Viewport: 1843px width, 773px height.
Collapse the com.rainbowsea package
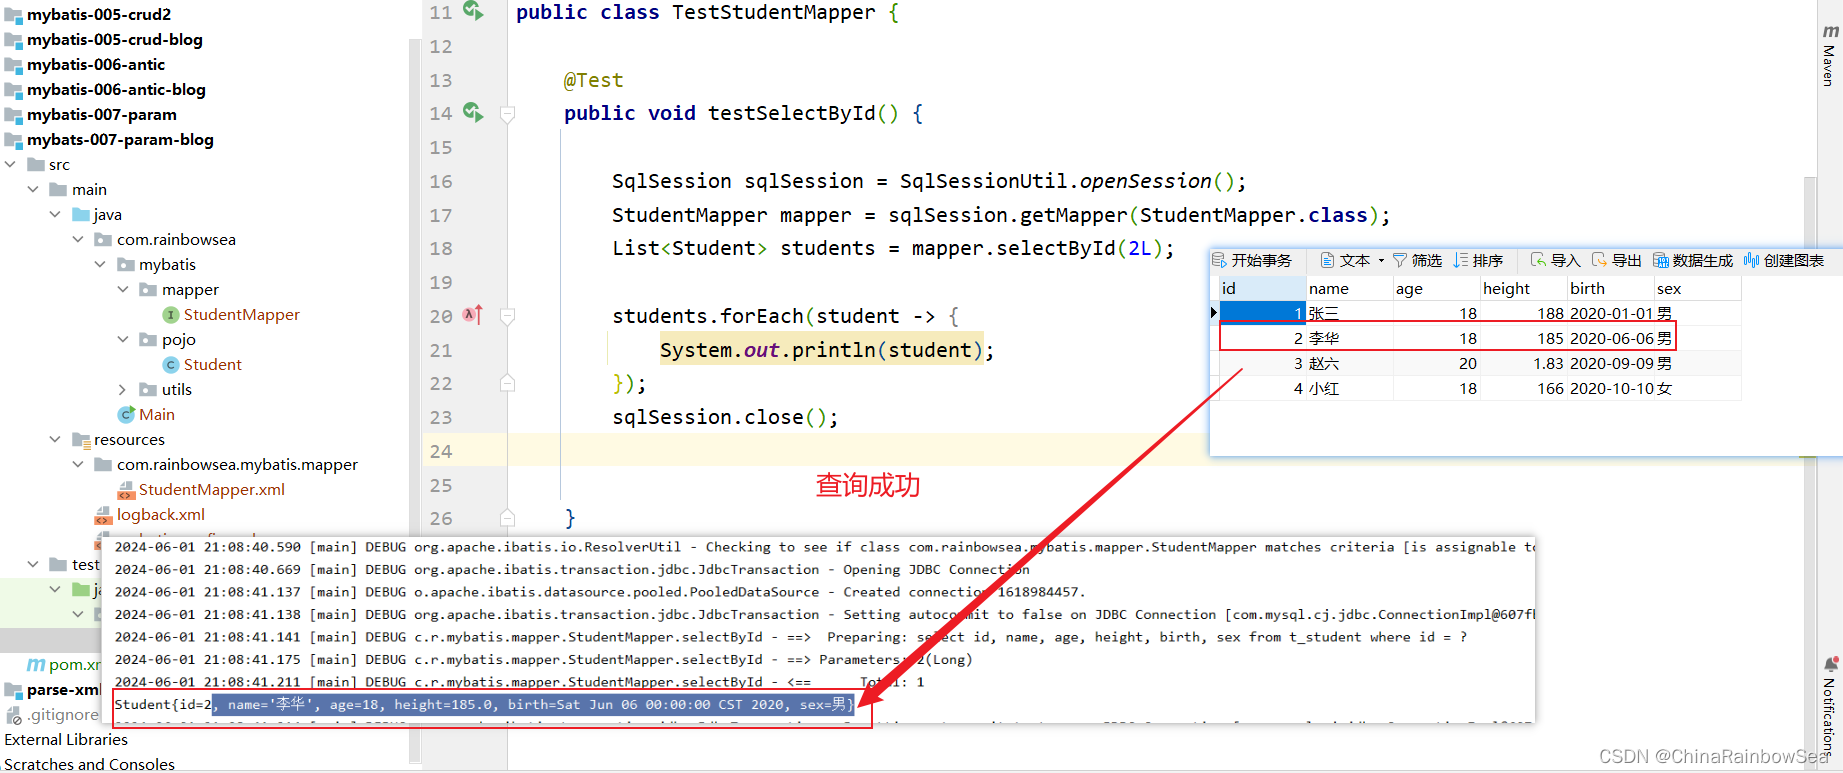click(78, 239)
